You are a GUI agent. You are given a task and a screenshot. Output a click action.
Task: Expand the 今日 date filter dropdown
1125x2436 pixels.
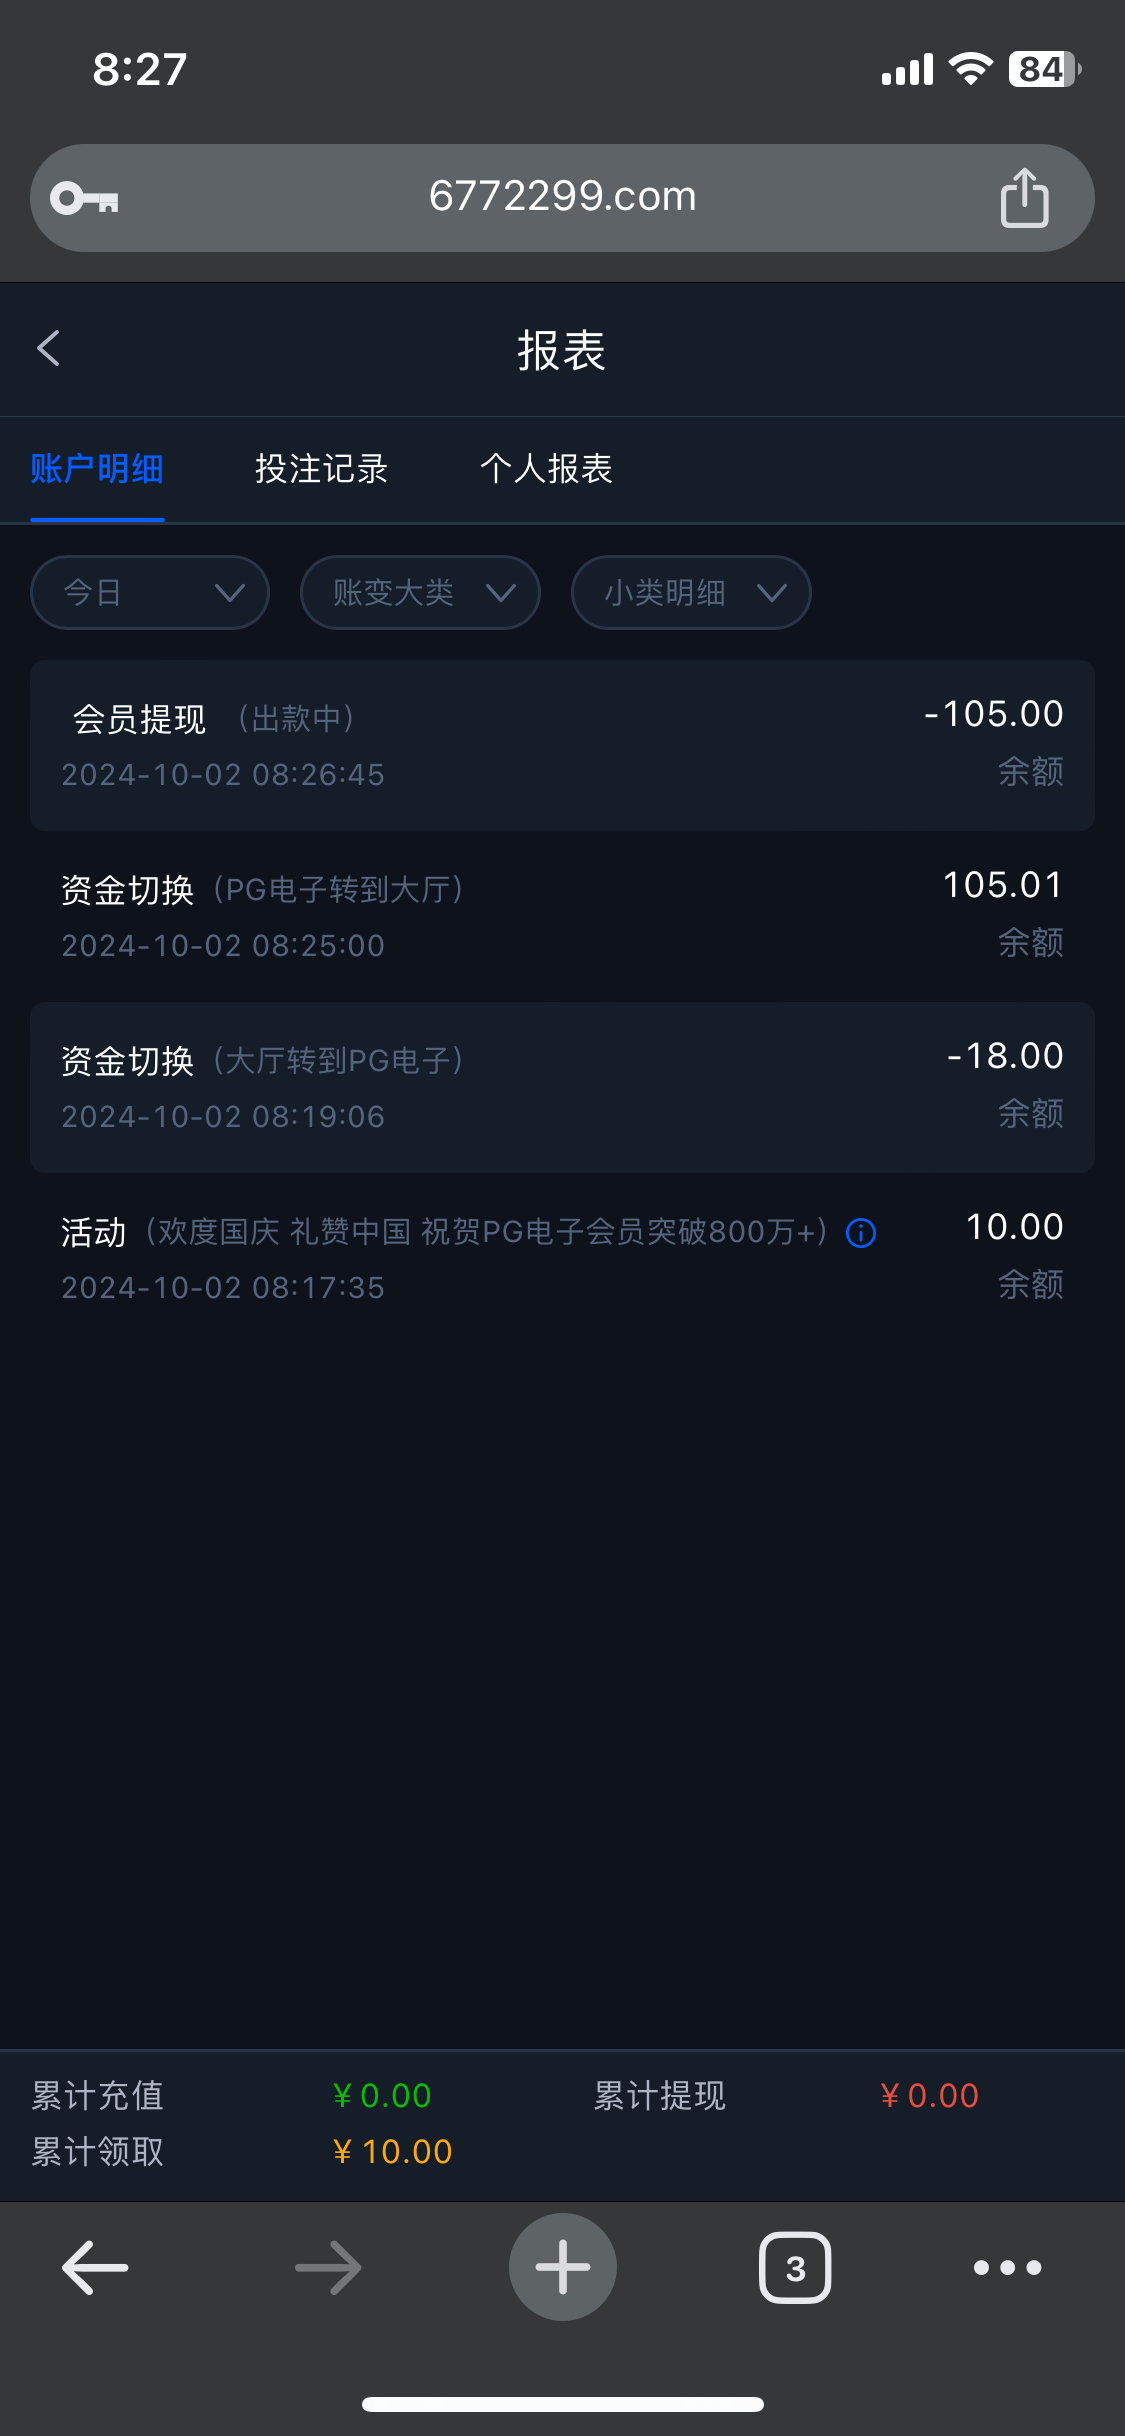tap(150, 593)
